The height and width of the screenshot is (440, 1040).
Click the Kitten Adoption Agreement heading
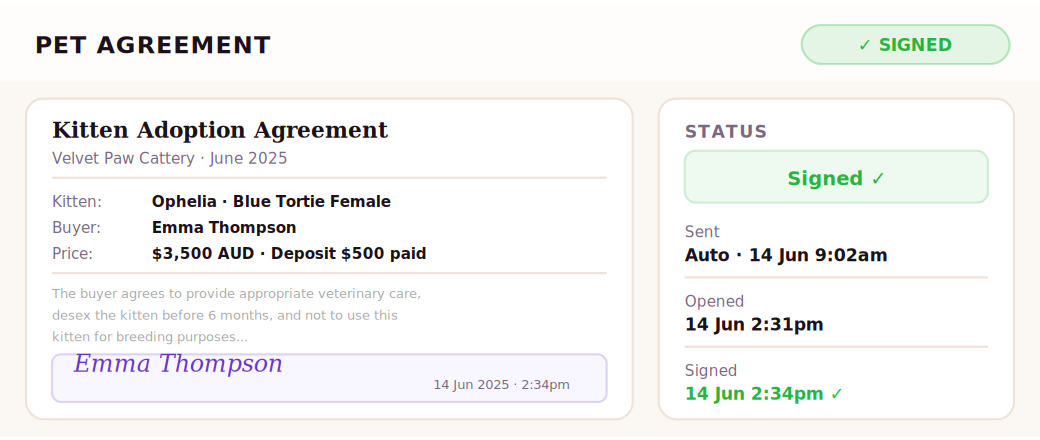[220, 130]
